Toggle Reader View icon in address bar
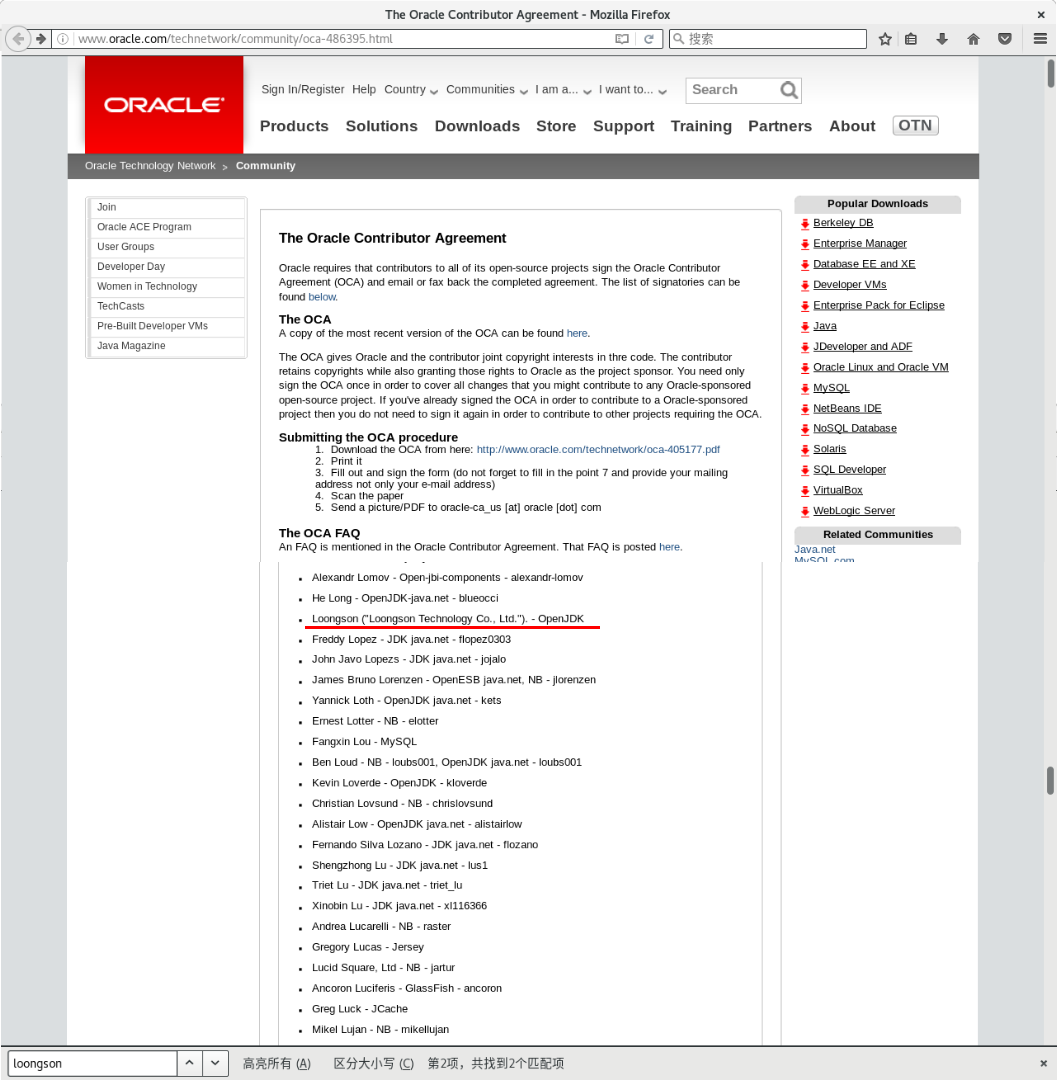1058x1080 pixels. click(622, 39)
